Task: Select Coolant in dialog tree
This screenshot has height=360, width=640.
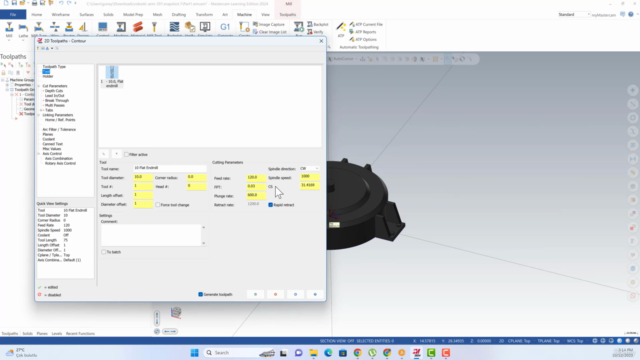Action: [x=49, y=139]
